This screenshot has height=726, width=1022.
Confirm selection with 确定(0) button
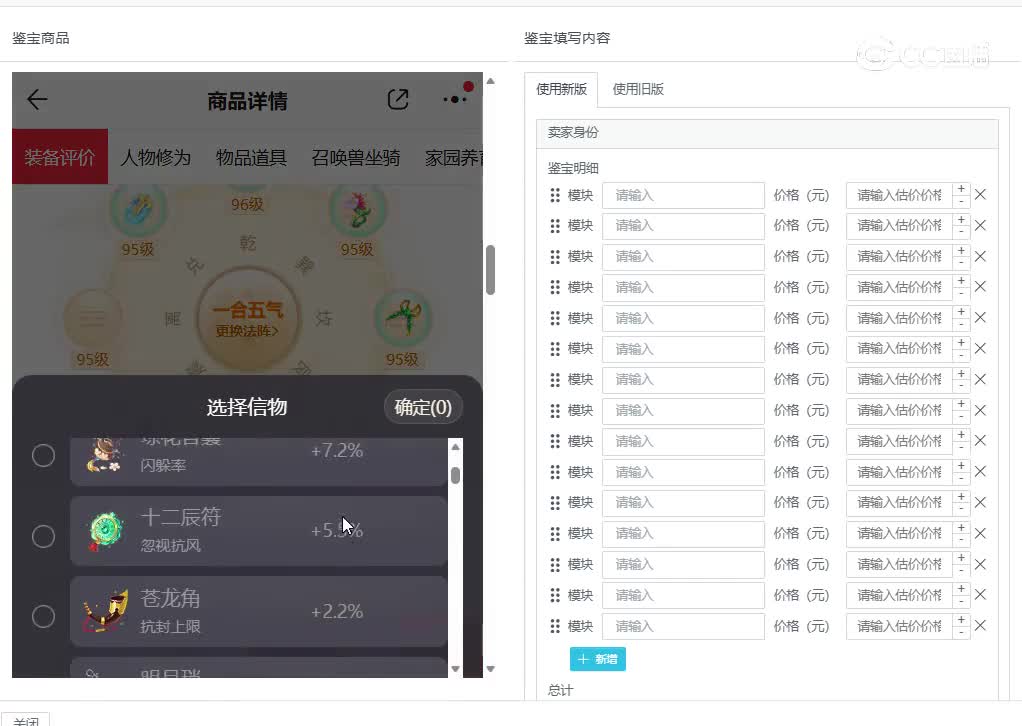tap(423, 407)
